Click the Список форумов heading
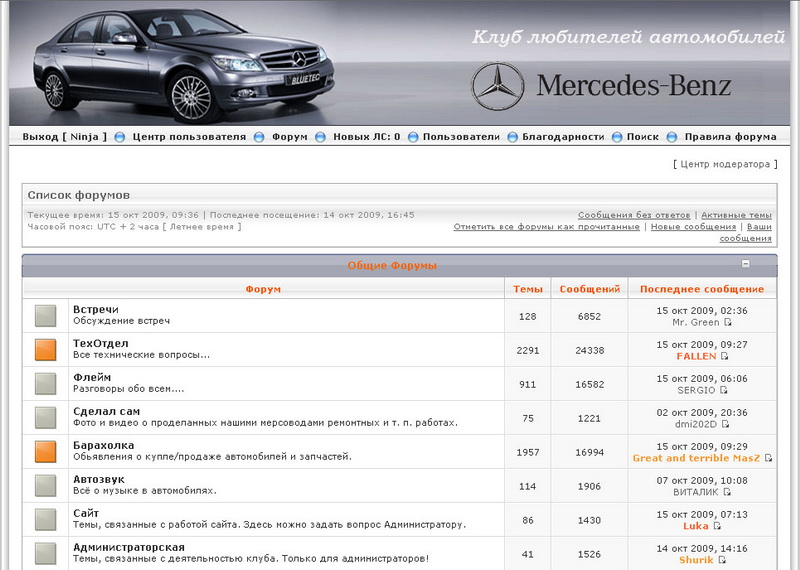800x570 pixels. pyautogui.click(x=79, y=195)
